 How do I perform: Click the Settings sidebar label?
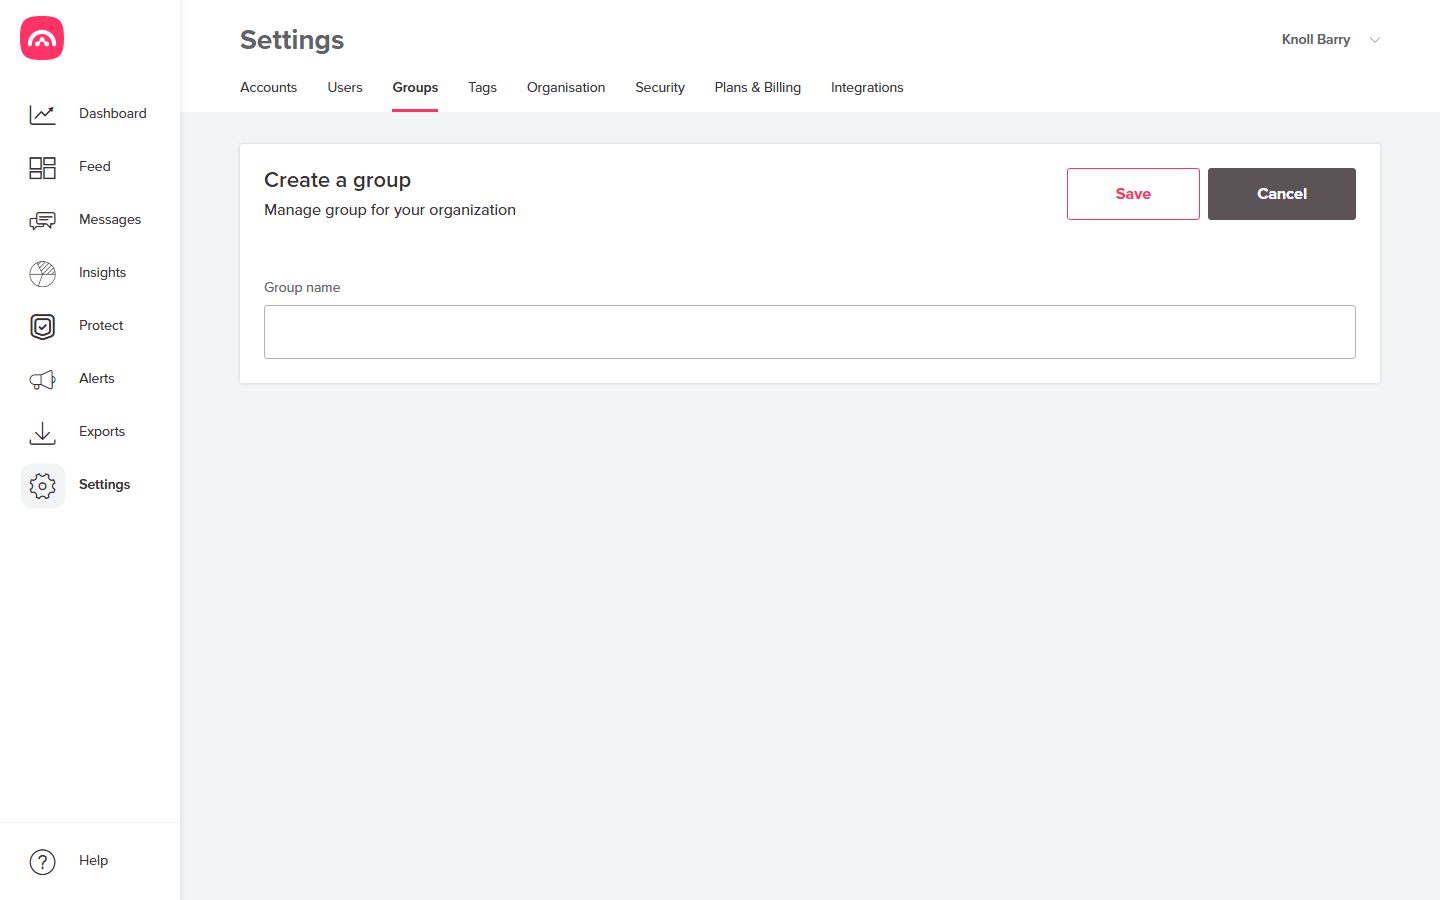[105, 485]
